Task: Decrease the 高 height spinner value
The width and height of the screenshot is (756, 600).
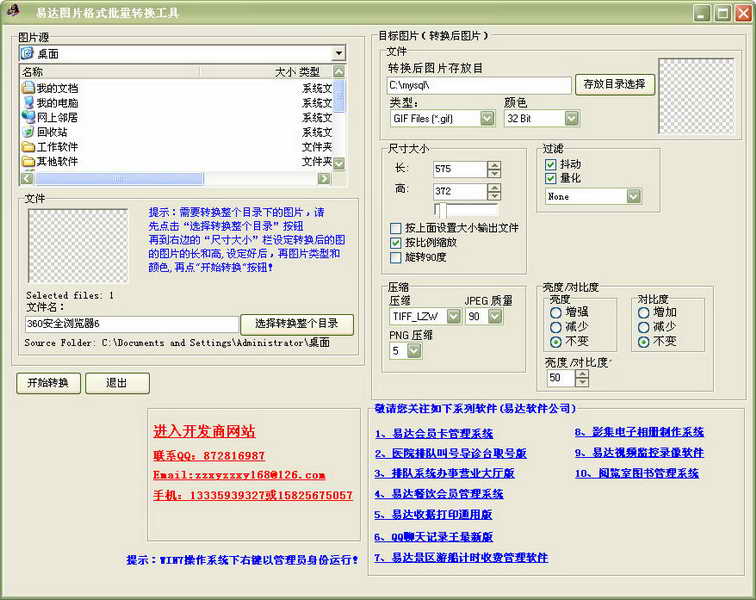Action: [494, 196]
